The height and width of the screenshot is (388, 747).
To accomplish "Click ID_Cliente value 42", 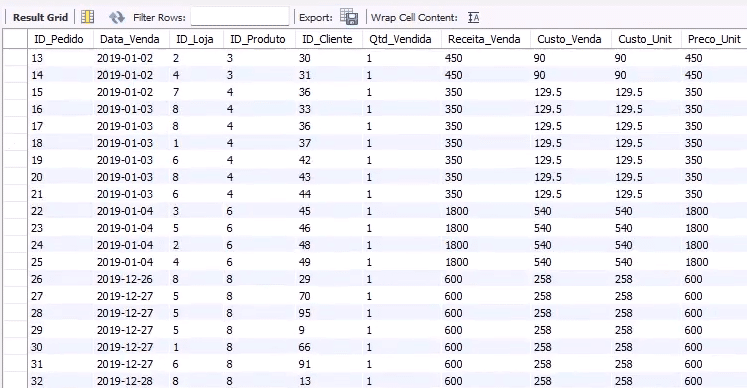I will (x=304, y=160).
